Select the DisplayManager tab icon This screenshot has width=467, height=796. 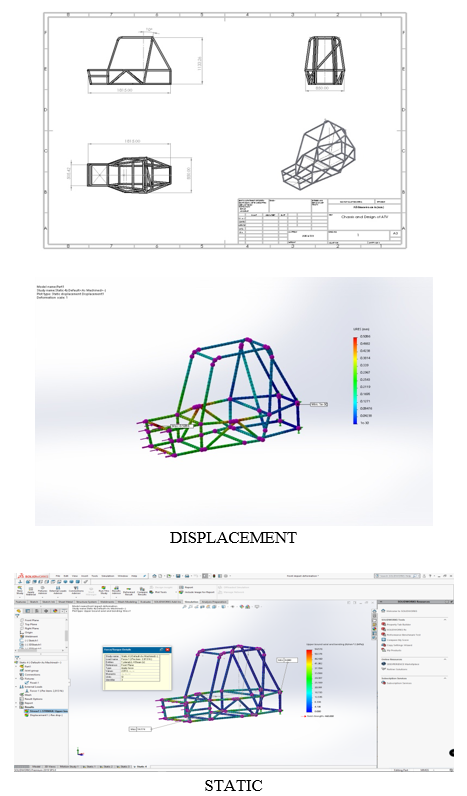pos(55,611)
